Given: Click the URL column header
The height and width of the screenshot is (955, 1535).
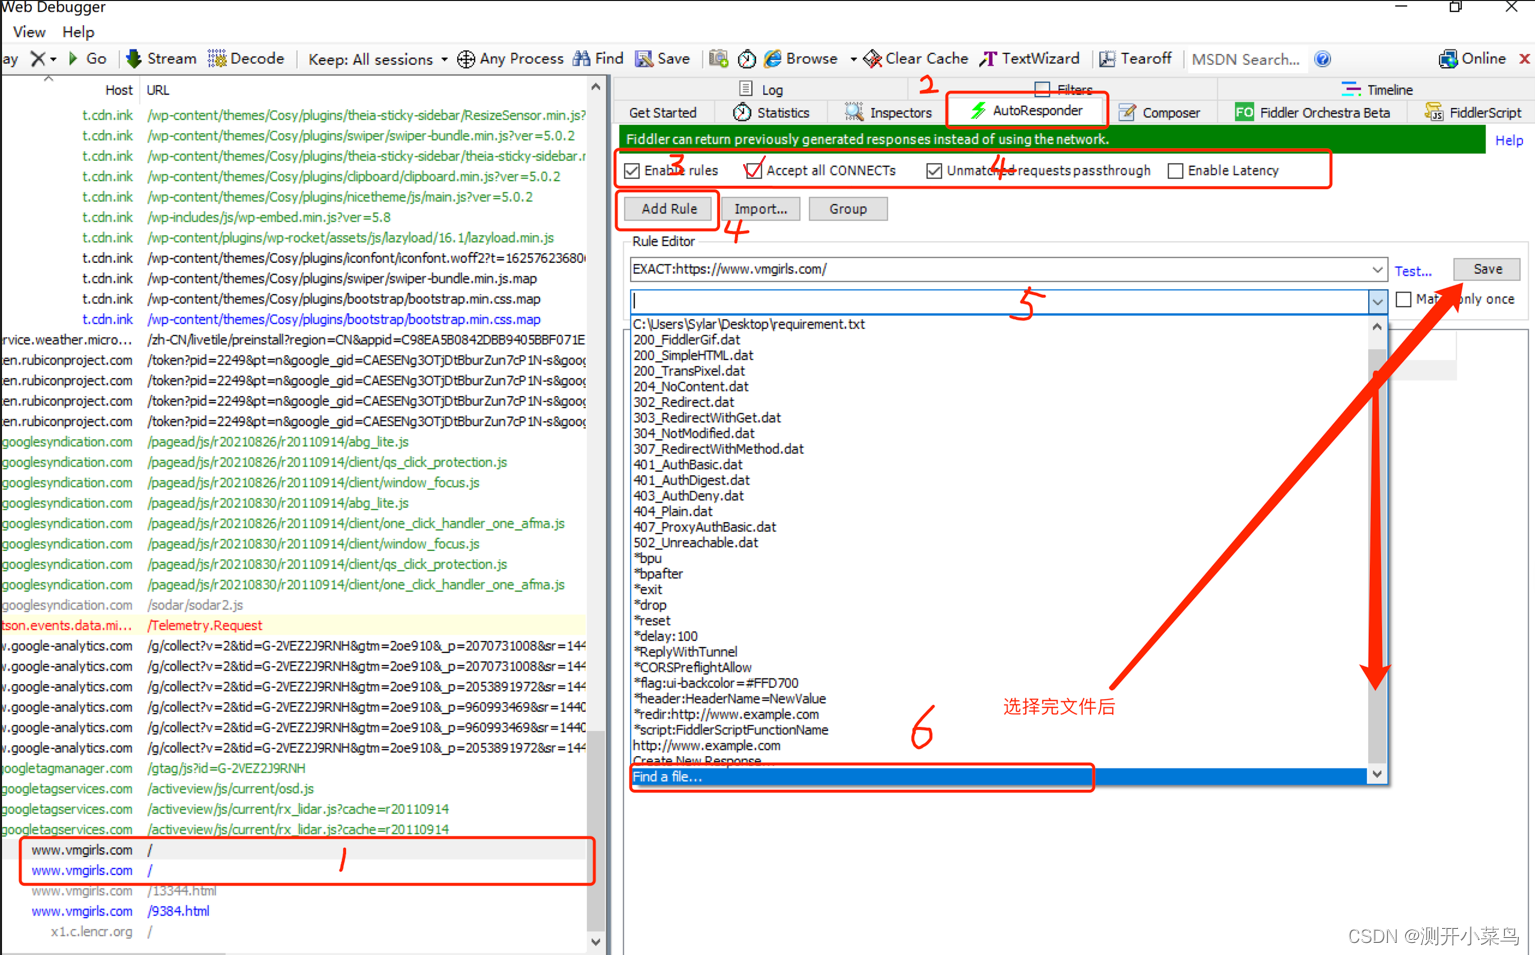Looking at the screenshot, I should coord(158,90).
